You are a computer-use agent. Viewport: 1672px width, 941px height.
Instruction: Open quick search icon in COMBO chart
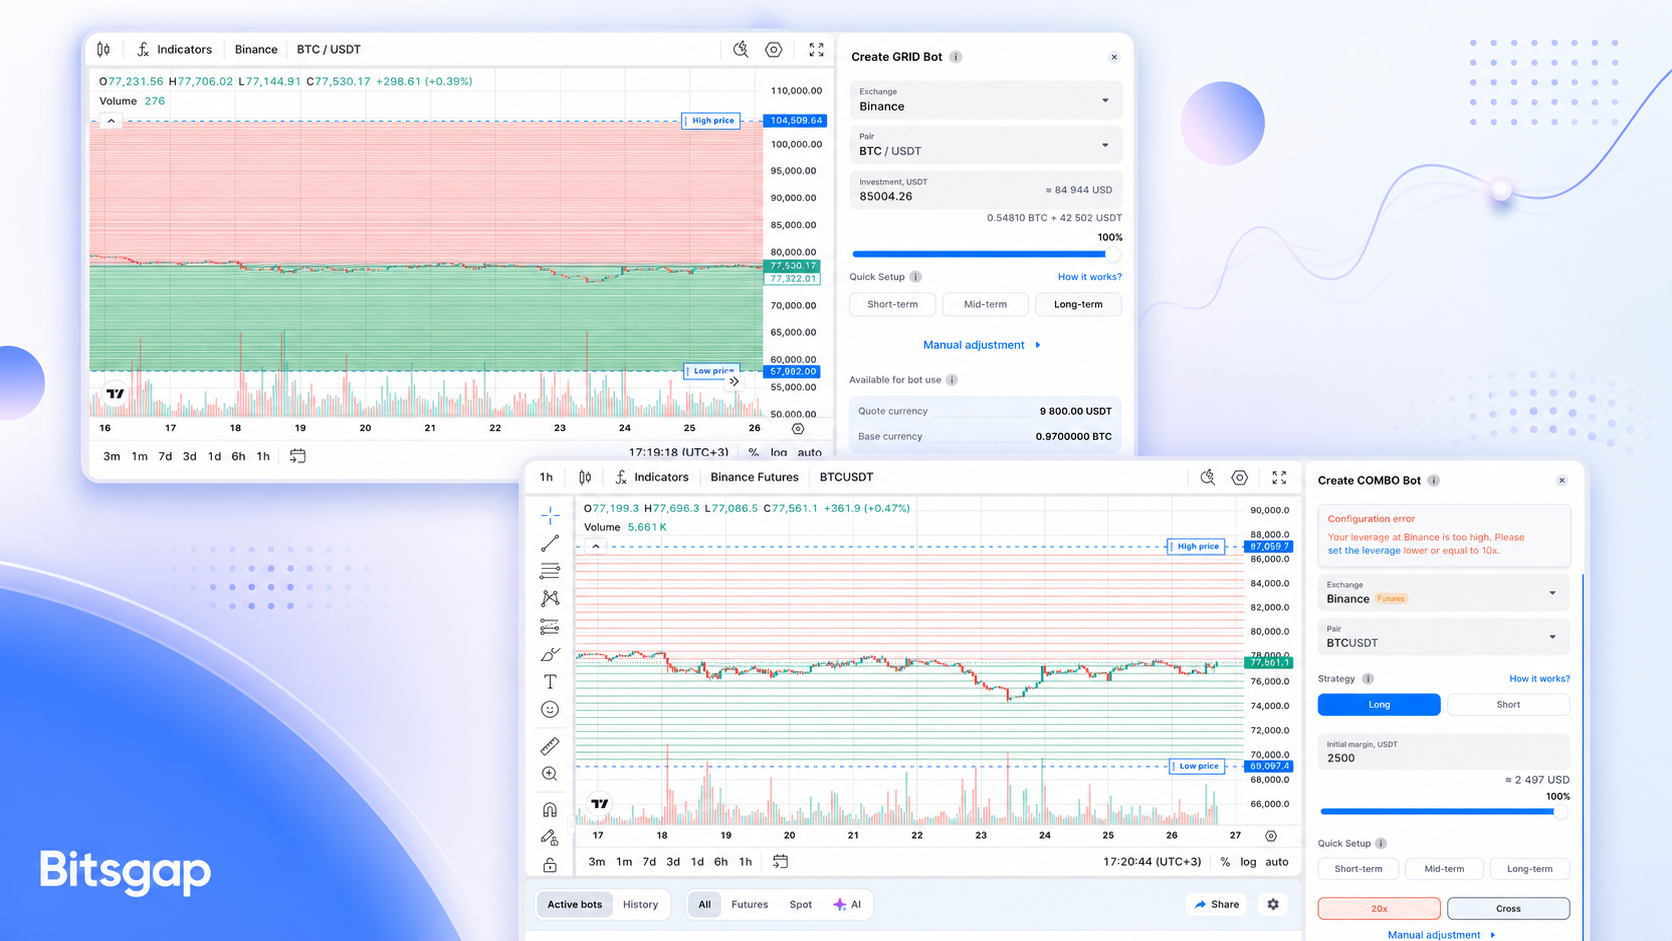pos(1208,477)
